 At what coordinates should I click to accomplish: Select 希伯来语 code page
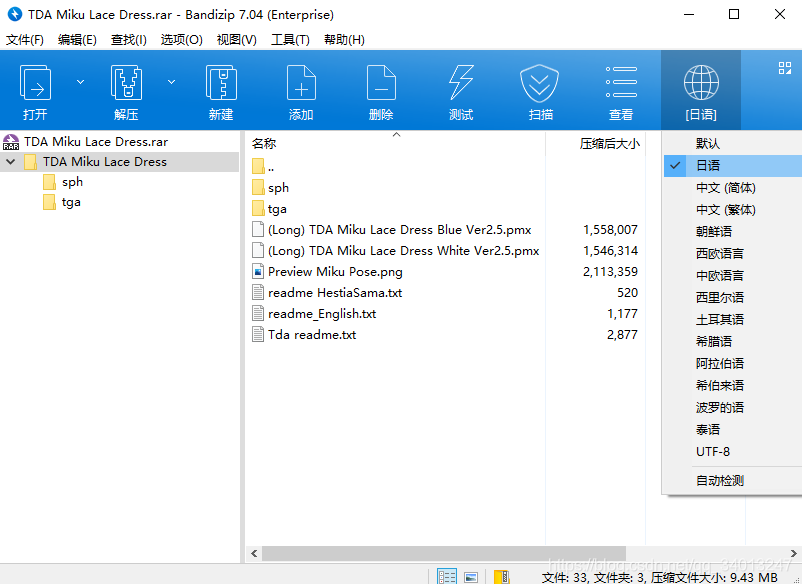click(732, 386)
